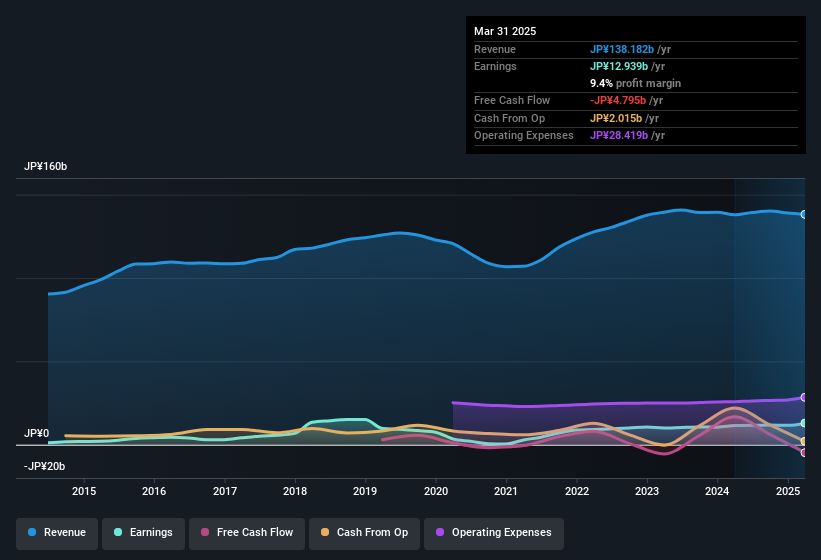Click the 2020 x-axis label

(x=436, y=491)
